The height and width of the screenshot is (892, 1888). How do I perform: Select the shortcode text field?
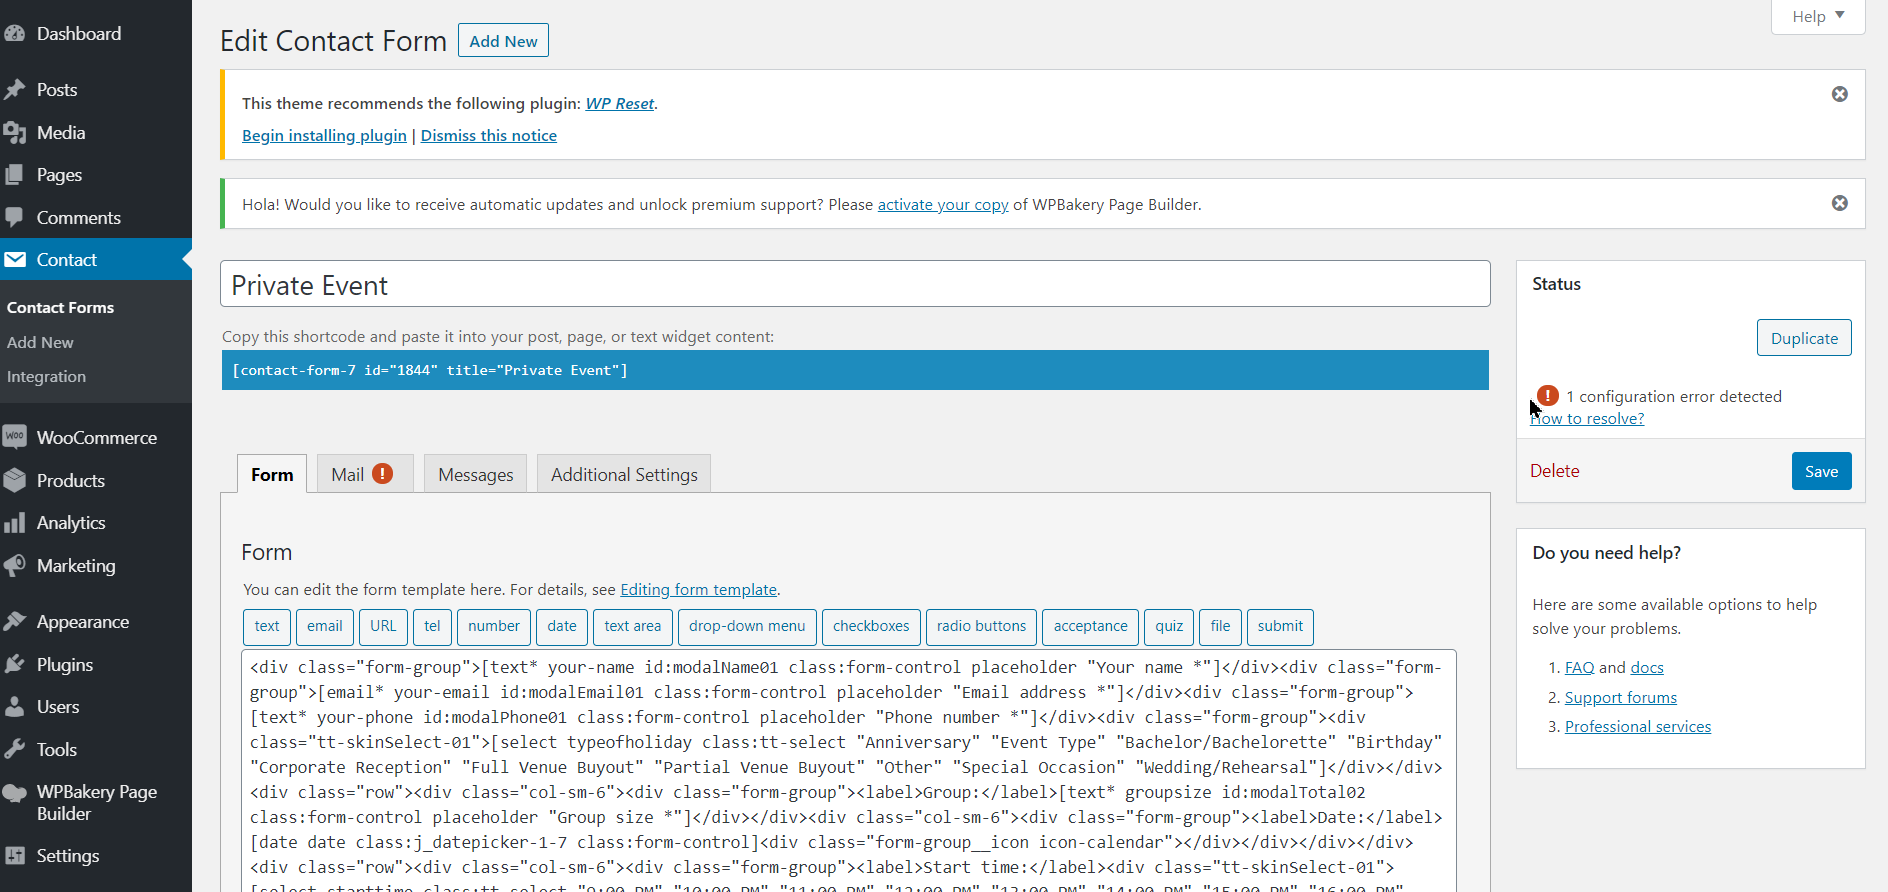855,370
